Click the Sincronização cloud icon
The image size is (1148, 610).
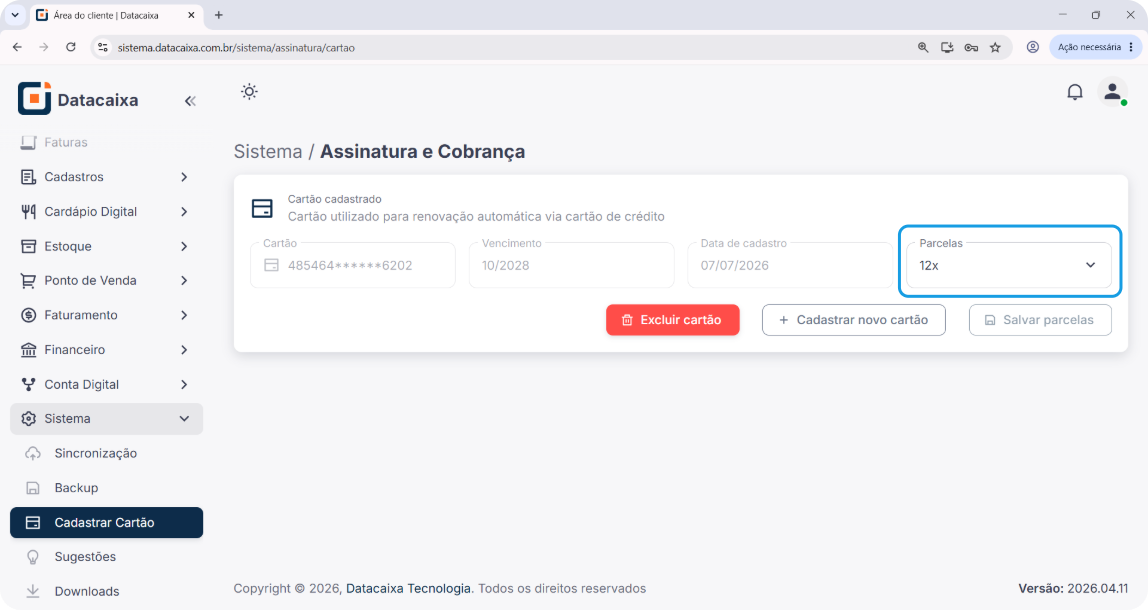pyautogui.click(x=32, y=453)
